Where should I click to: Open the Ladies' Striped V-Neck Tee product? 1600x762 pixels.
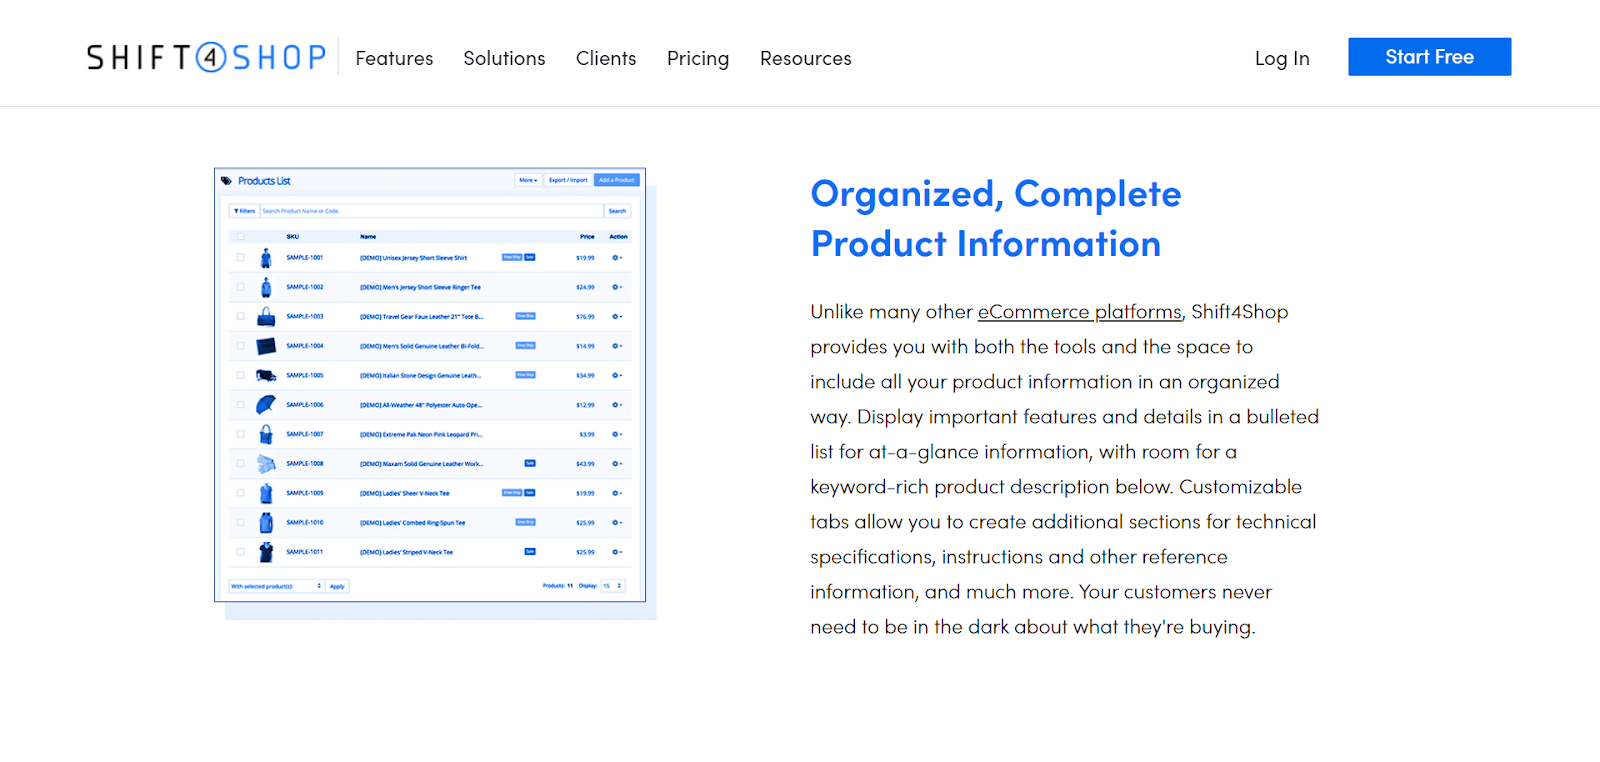406,552
